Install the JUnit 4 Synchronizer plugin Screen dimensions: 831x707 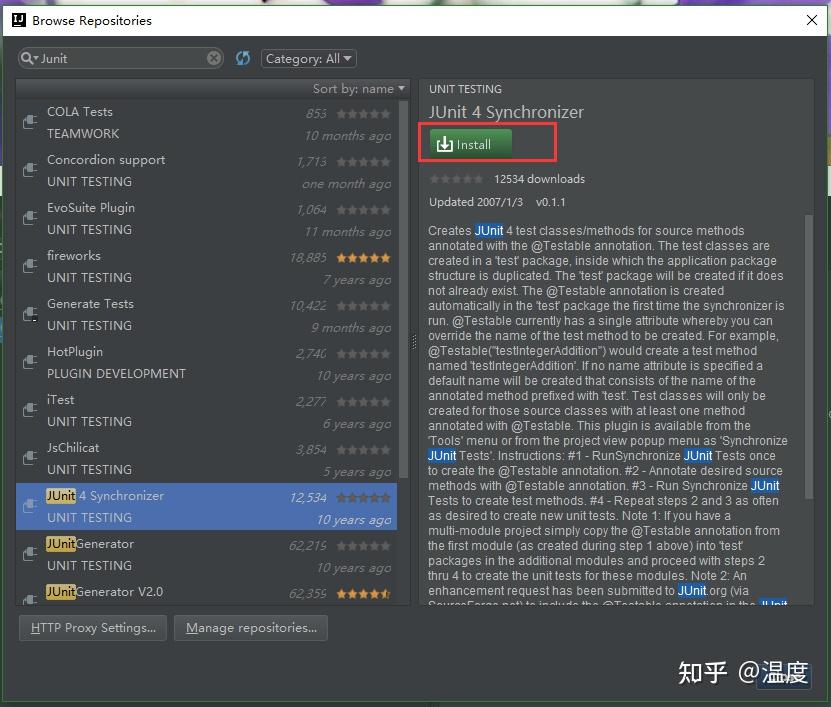pyautogui.click(x=469, y=143)
